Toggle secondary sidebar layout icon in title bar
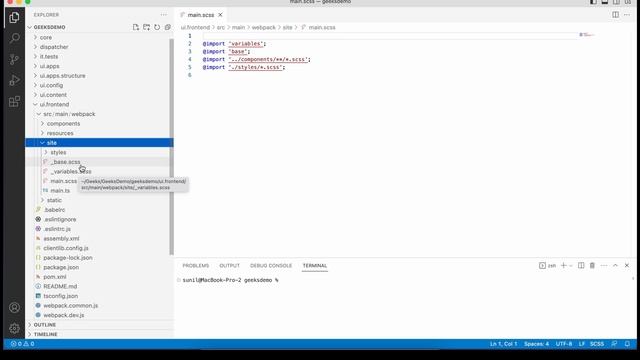 click(616, 2)
